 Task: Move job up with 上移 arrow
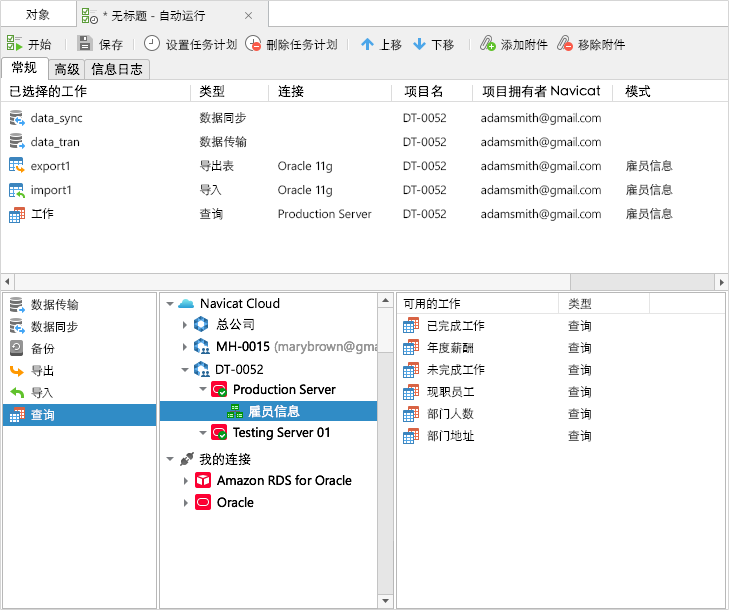coord(367,44)
